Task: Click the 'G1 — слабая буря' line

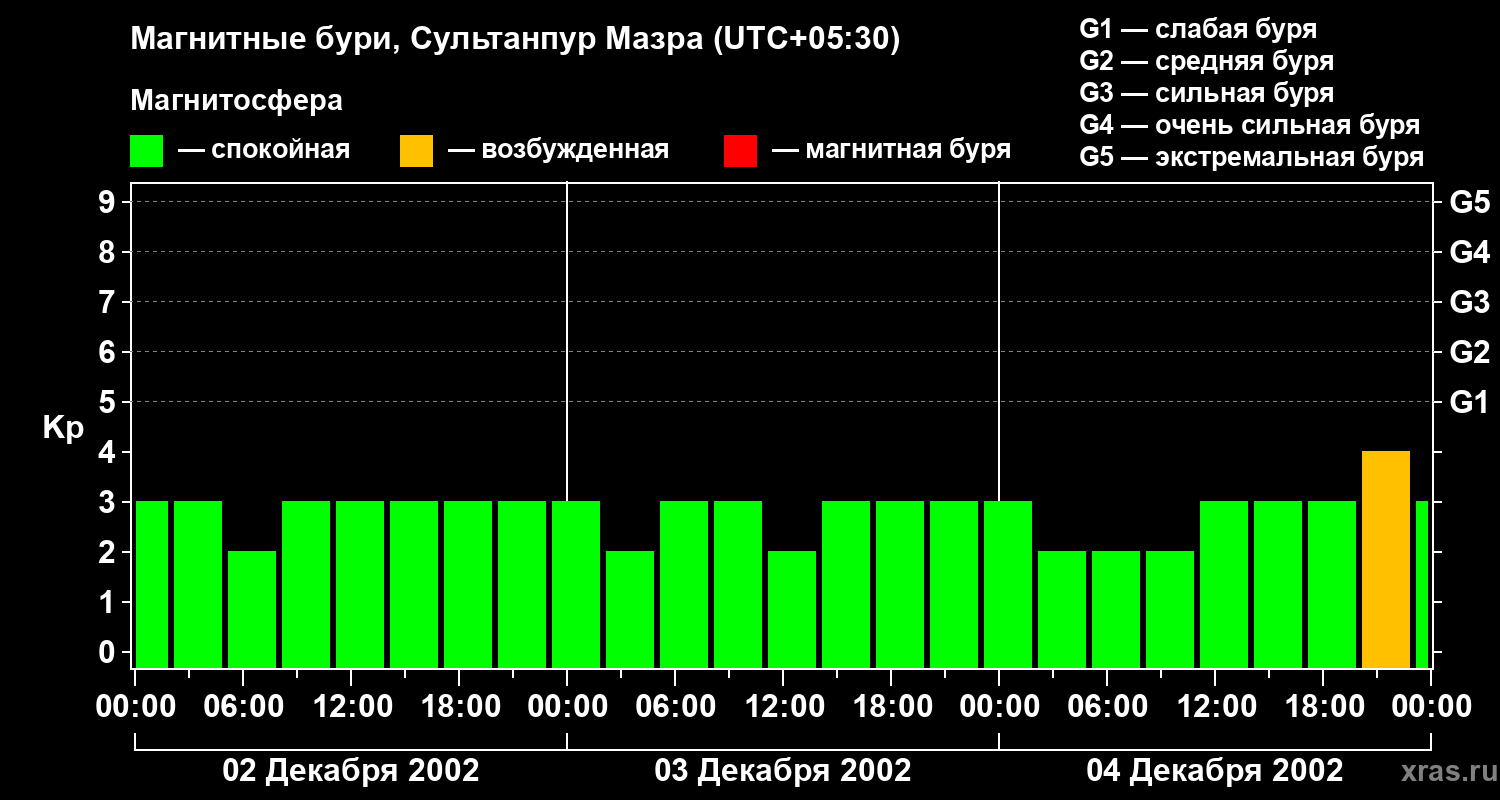Action: click(x=1199, y=29)
